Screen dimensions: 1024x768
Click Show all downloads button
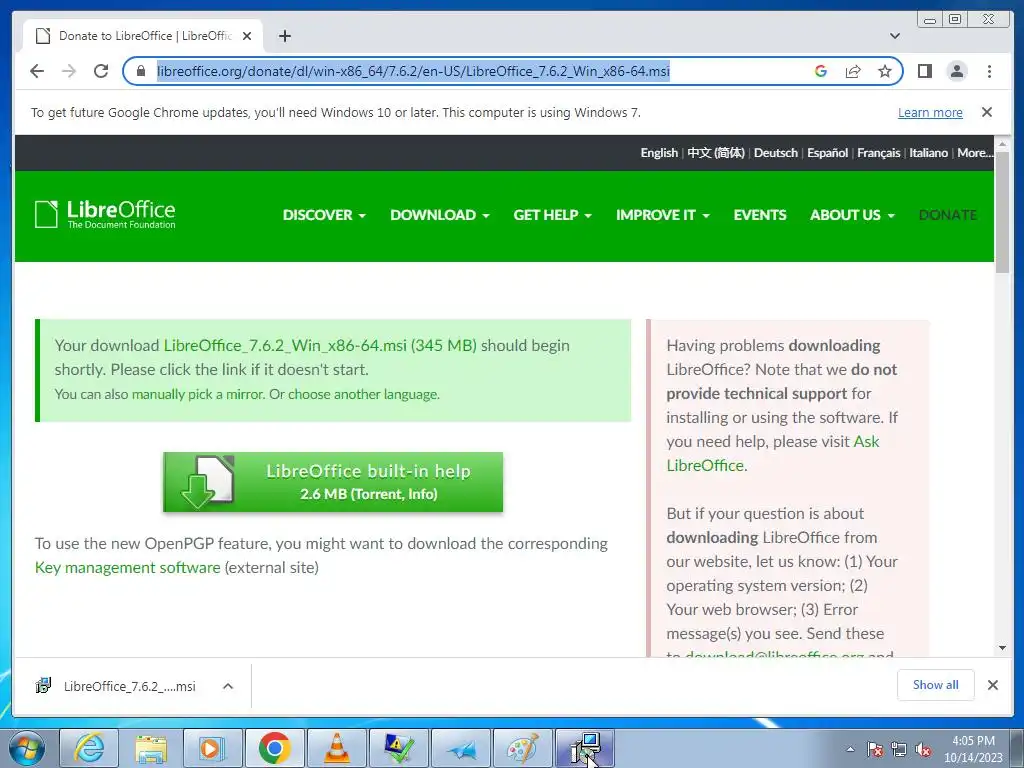coord(935,685)
